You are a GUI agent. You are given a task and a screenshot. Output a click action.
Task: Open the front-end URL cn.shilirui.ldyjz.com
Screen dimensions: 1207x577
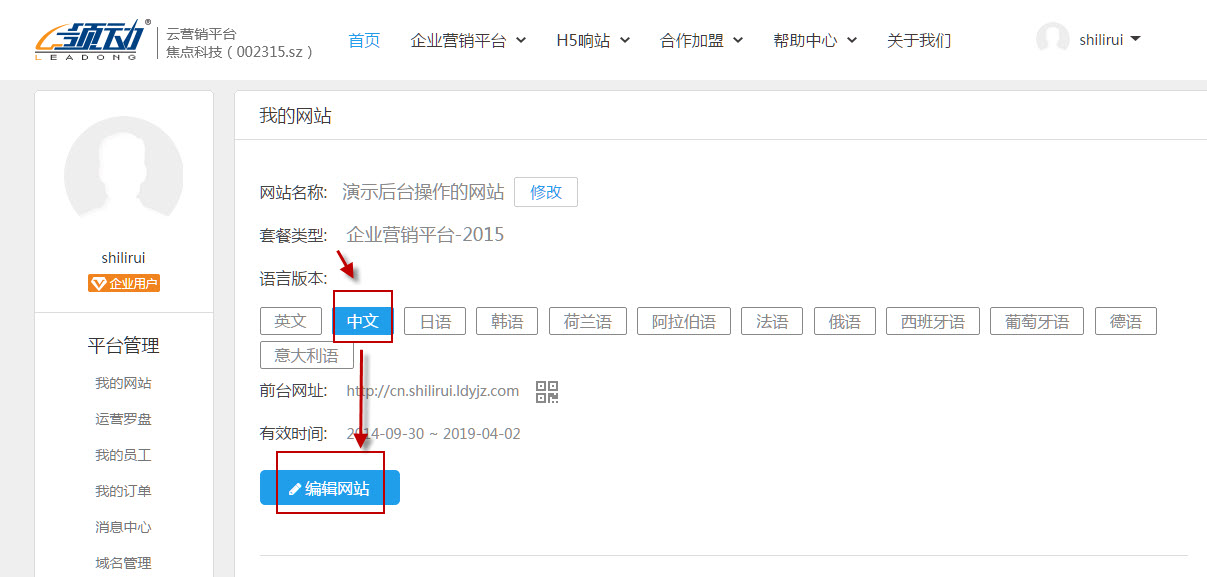tap(433, 391)
